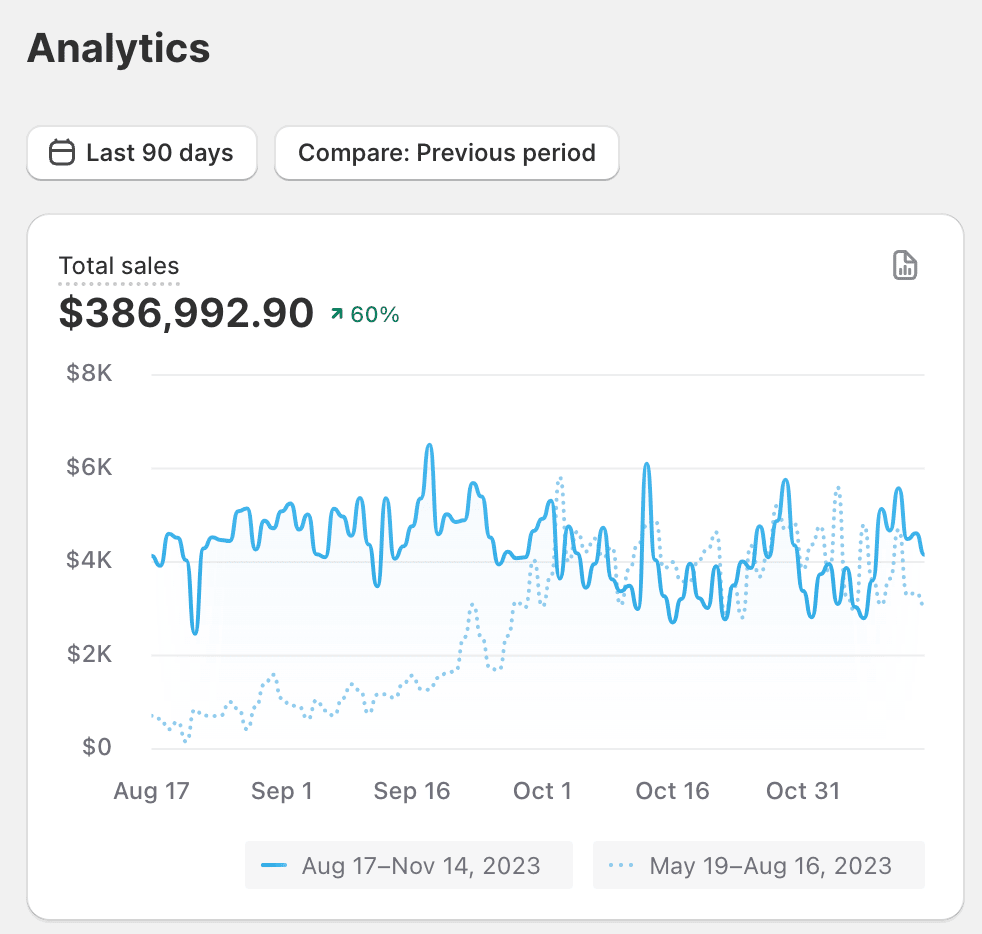Select the Oct 31 label on the x-axis
Screen dimensions: 982x934
(x=803, y=791)
